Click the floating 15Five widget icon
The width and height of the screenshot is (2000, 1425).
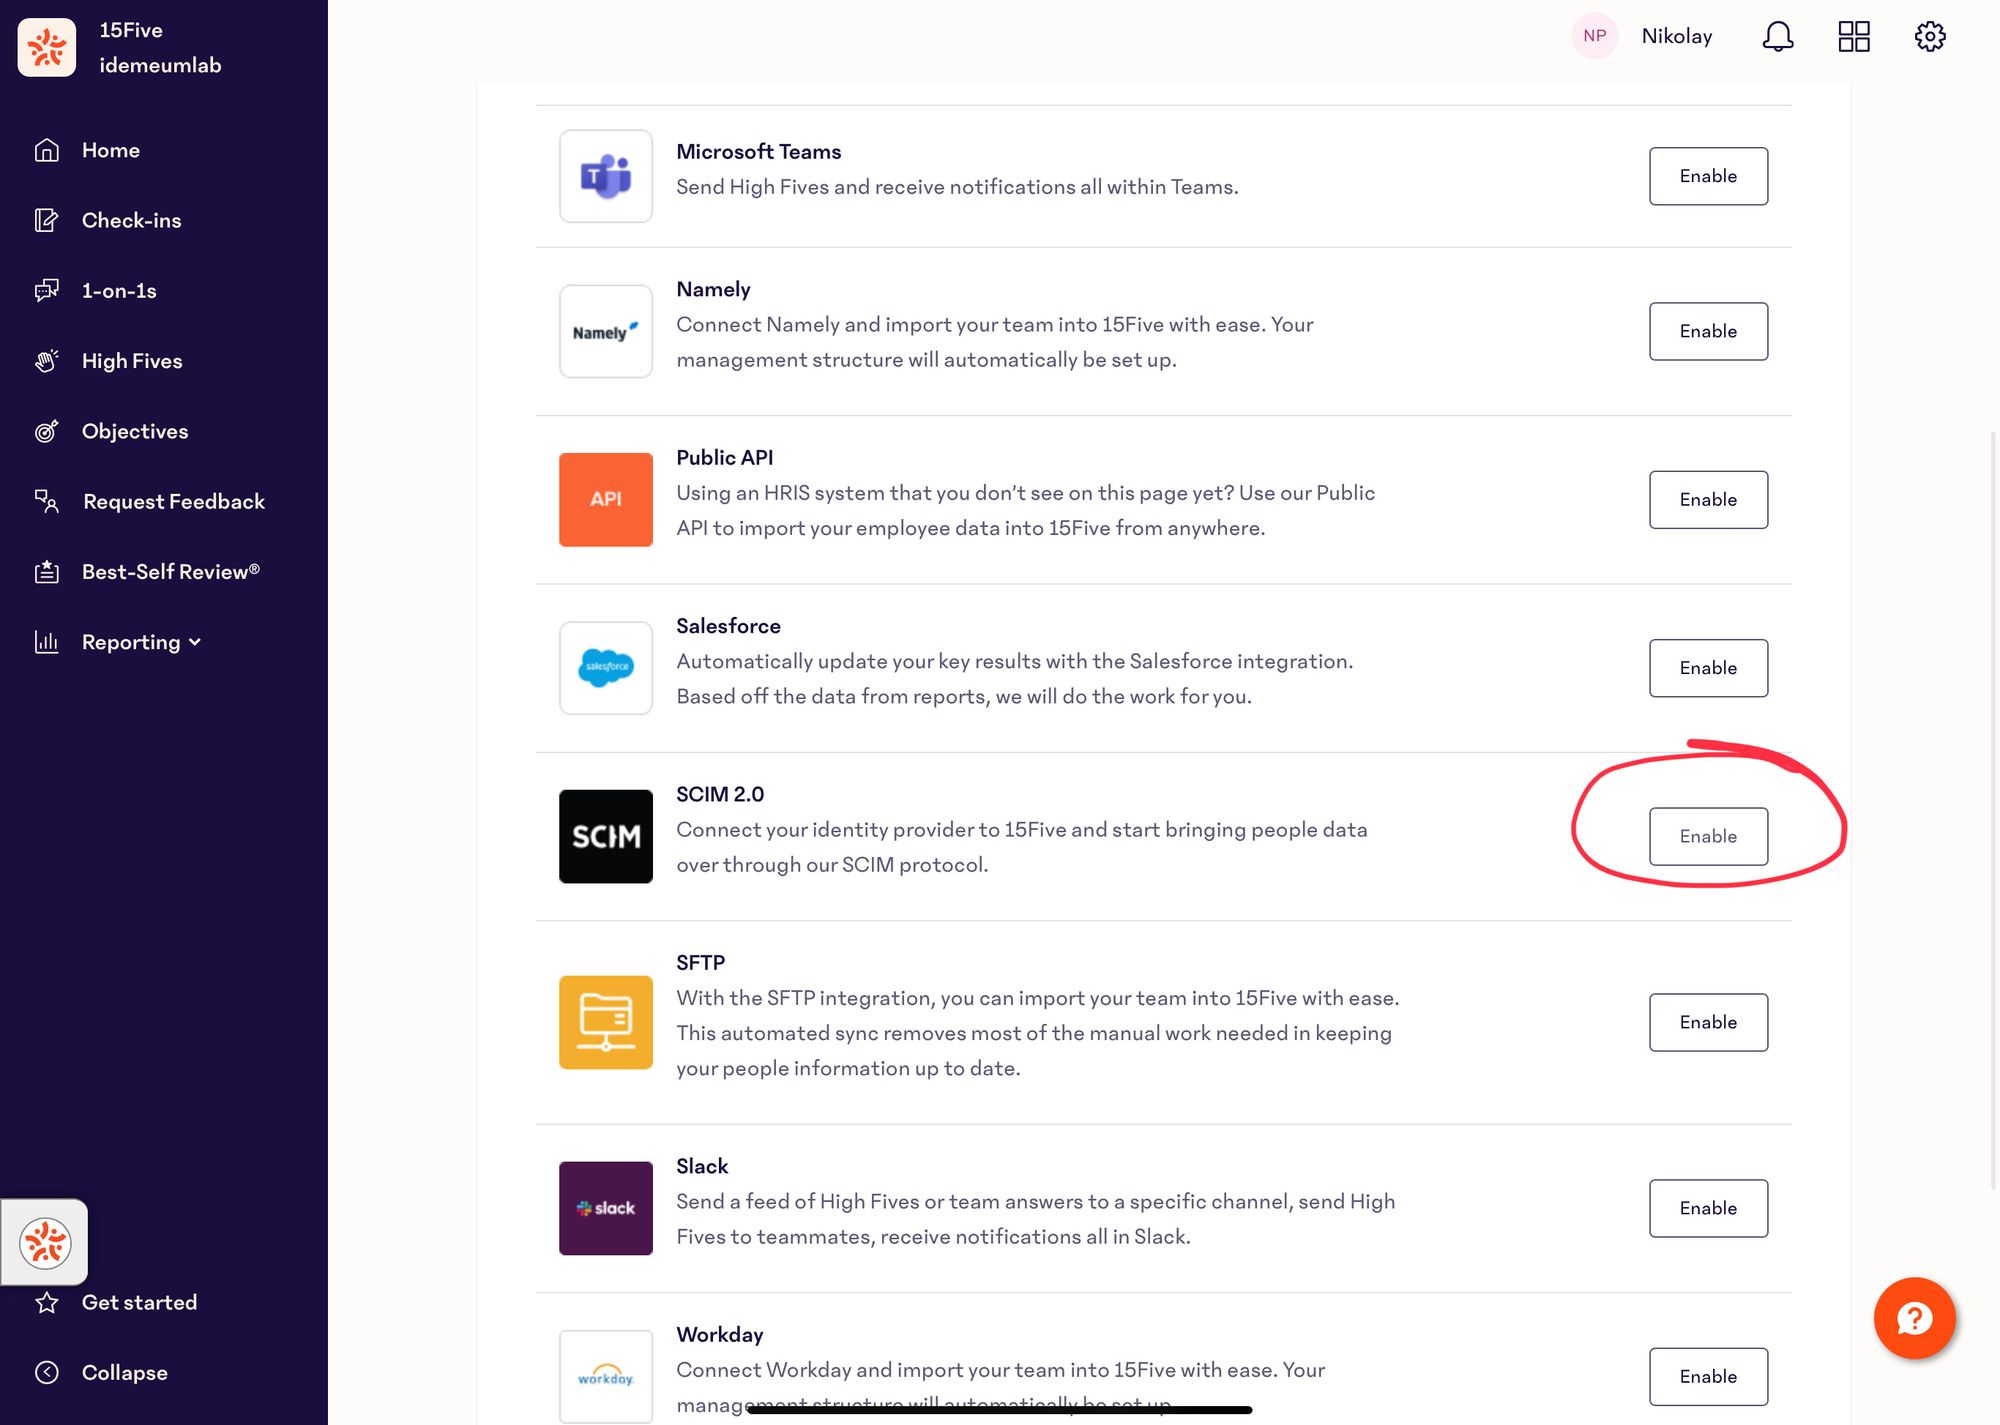point(45,1243)
